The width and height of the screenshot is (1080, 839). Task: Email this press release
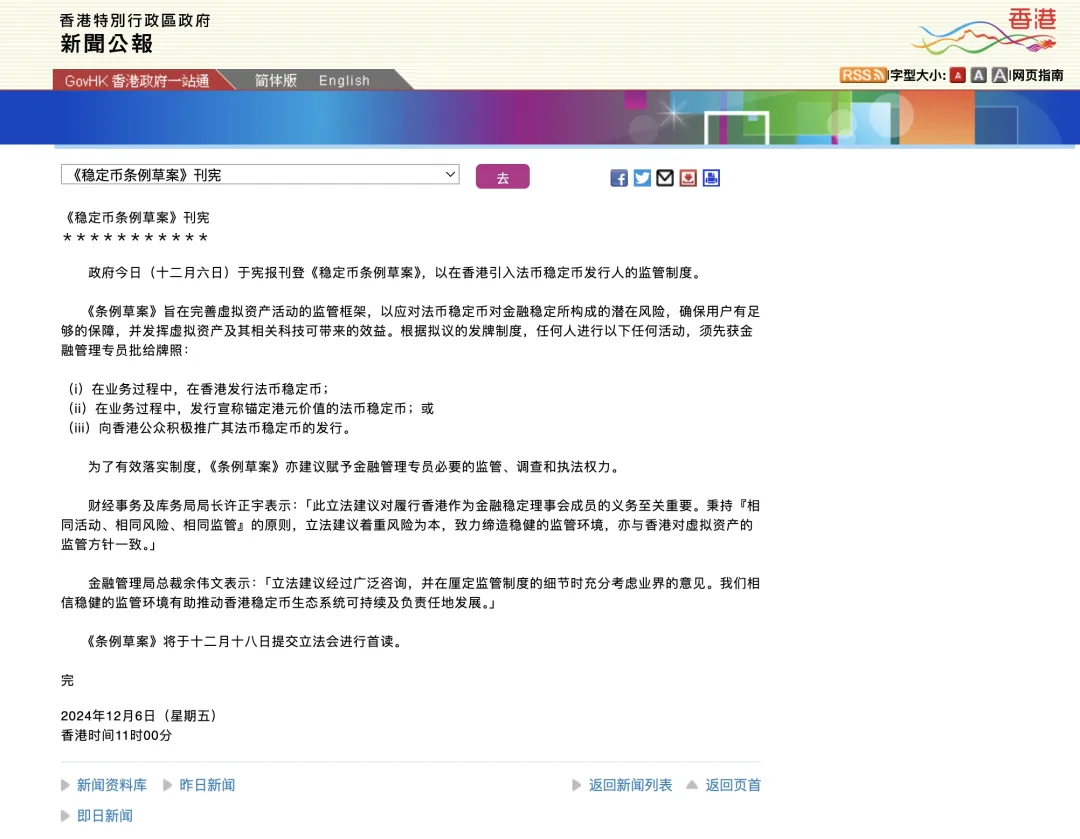tap(664, 177)
